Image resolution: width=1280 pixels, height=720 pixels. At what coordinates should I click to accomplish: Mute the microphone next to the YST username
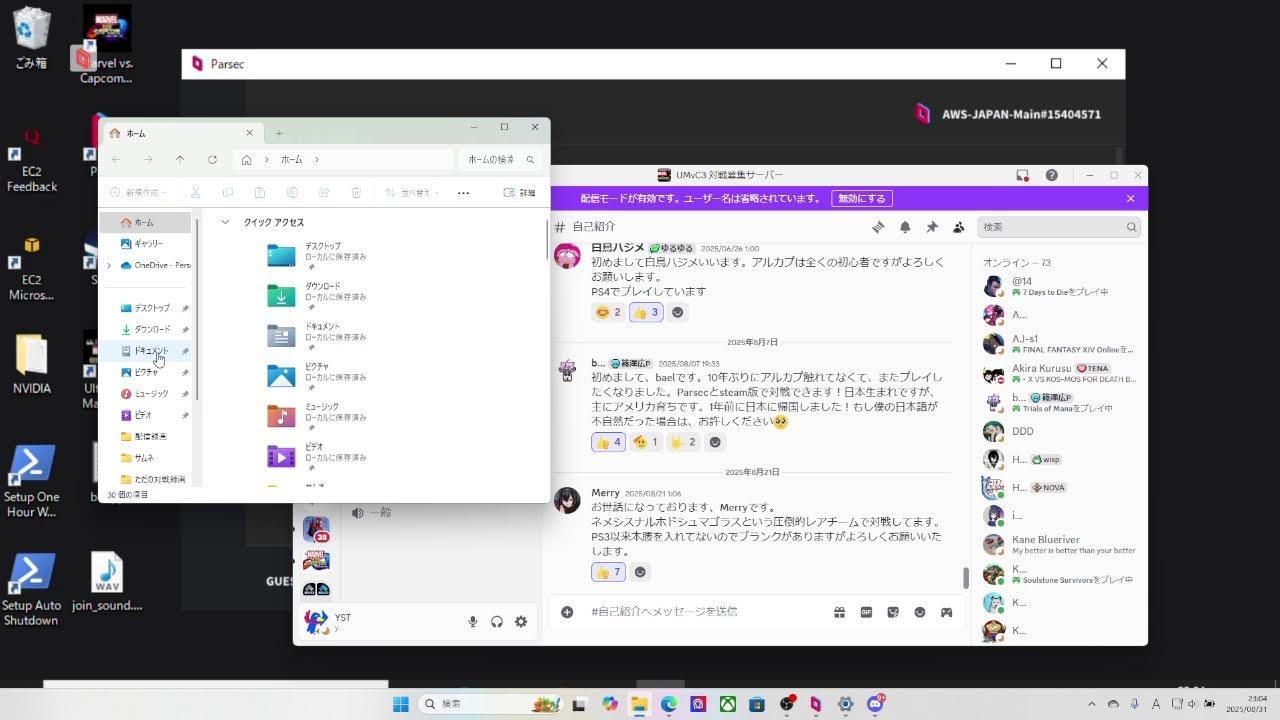click(x=472, y=621)
